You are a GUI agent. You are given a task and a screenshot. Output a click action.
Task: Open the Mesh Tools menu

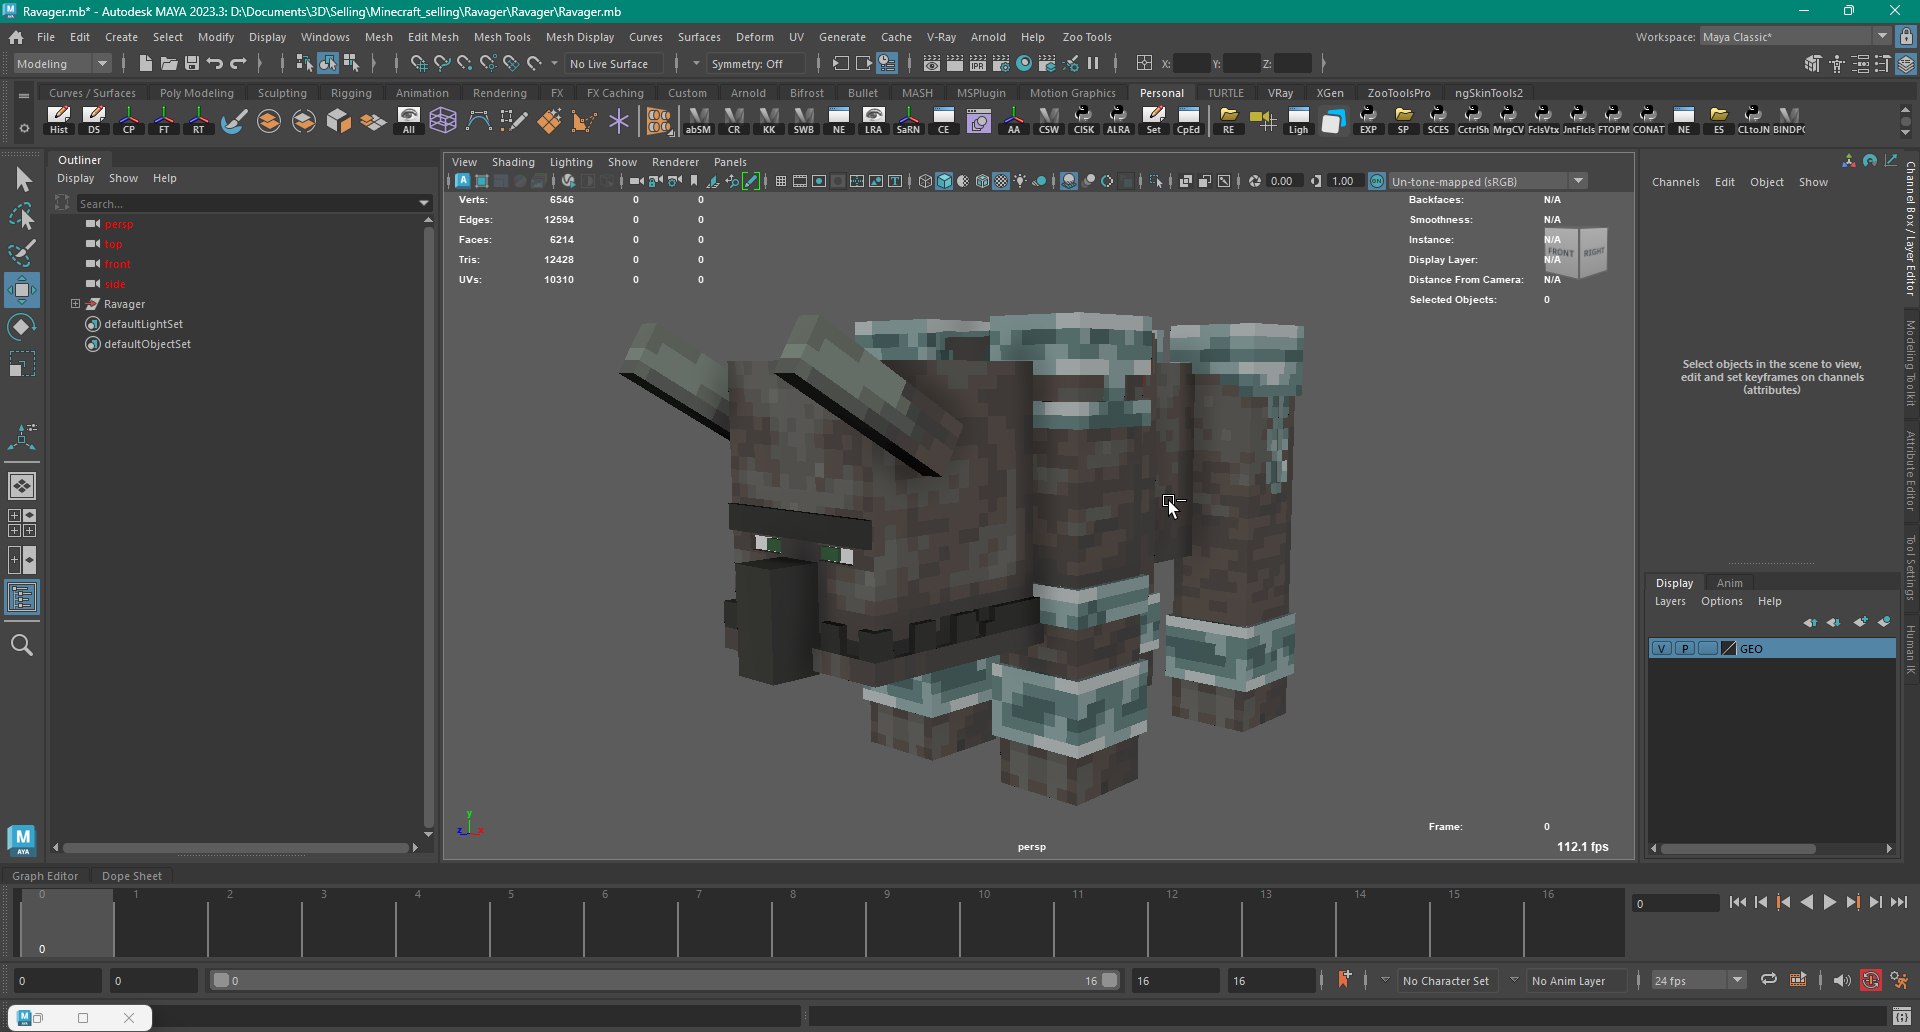coord(502,37)
